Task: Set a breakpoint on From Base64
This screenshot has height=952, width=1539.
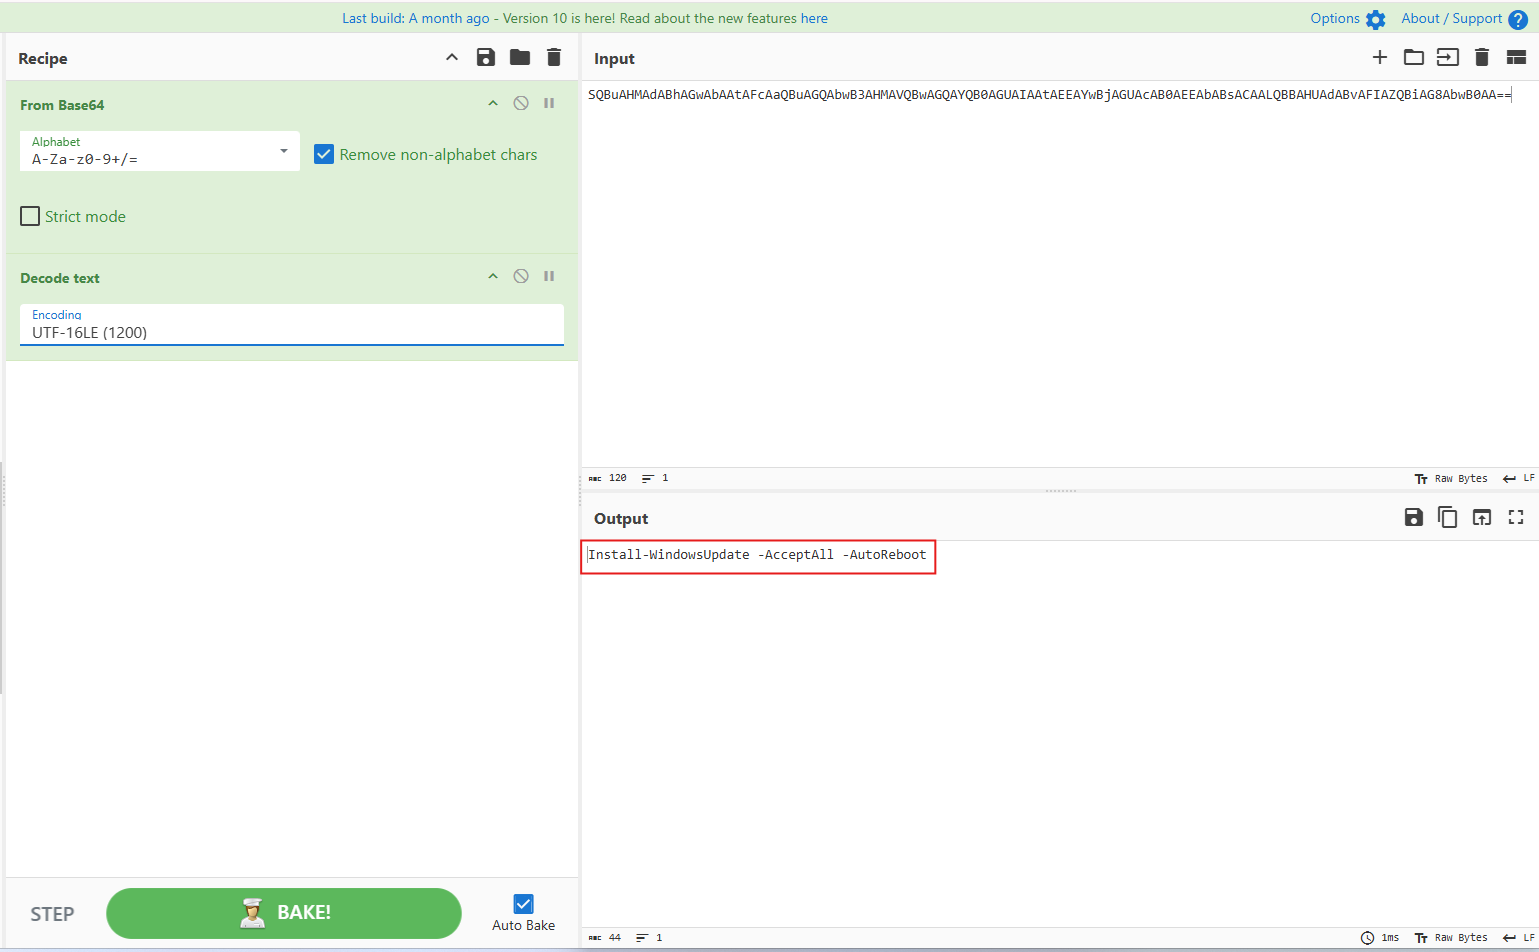Action: tap(549, 104)
